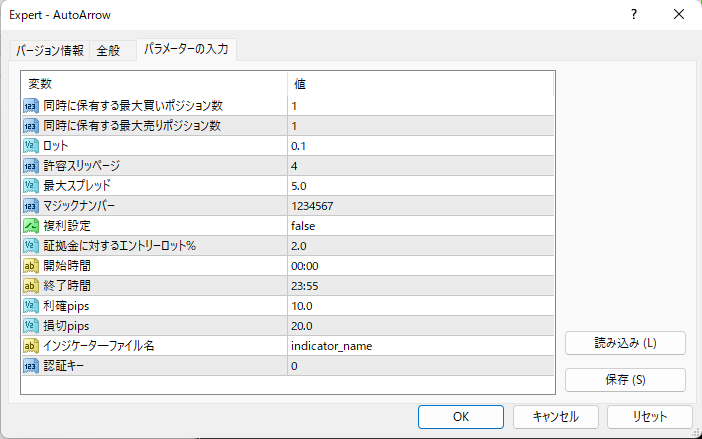Click the 読み込み (L) button

click(625, 343)
